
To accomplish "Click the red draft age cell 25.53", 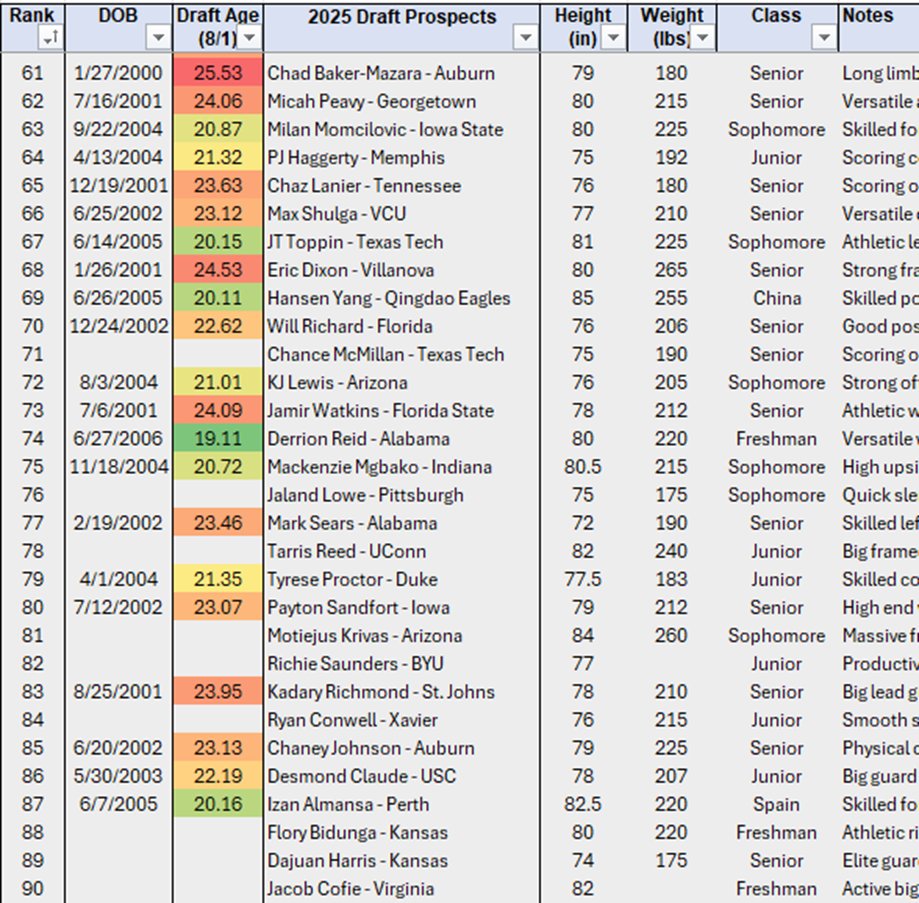I will tap(218, 73).
